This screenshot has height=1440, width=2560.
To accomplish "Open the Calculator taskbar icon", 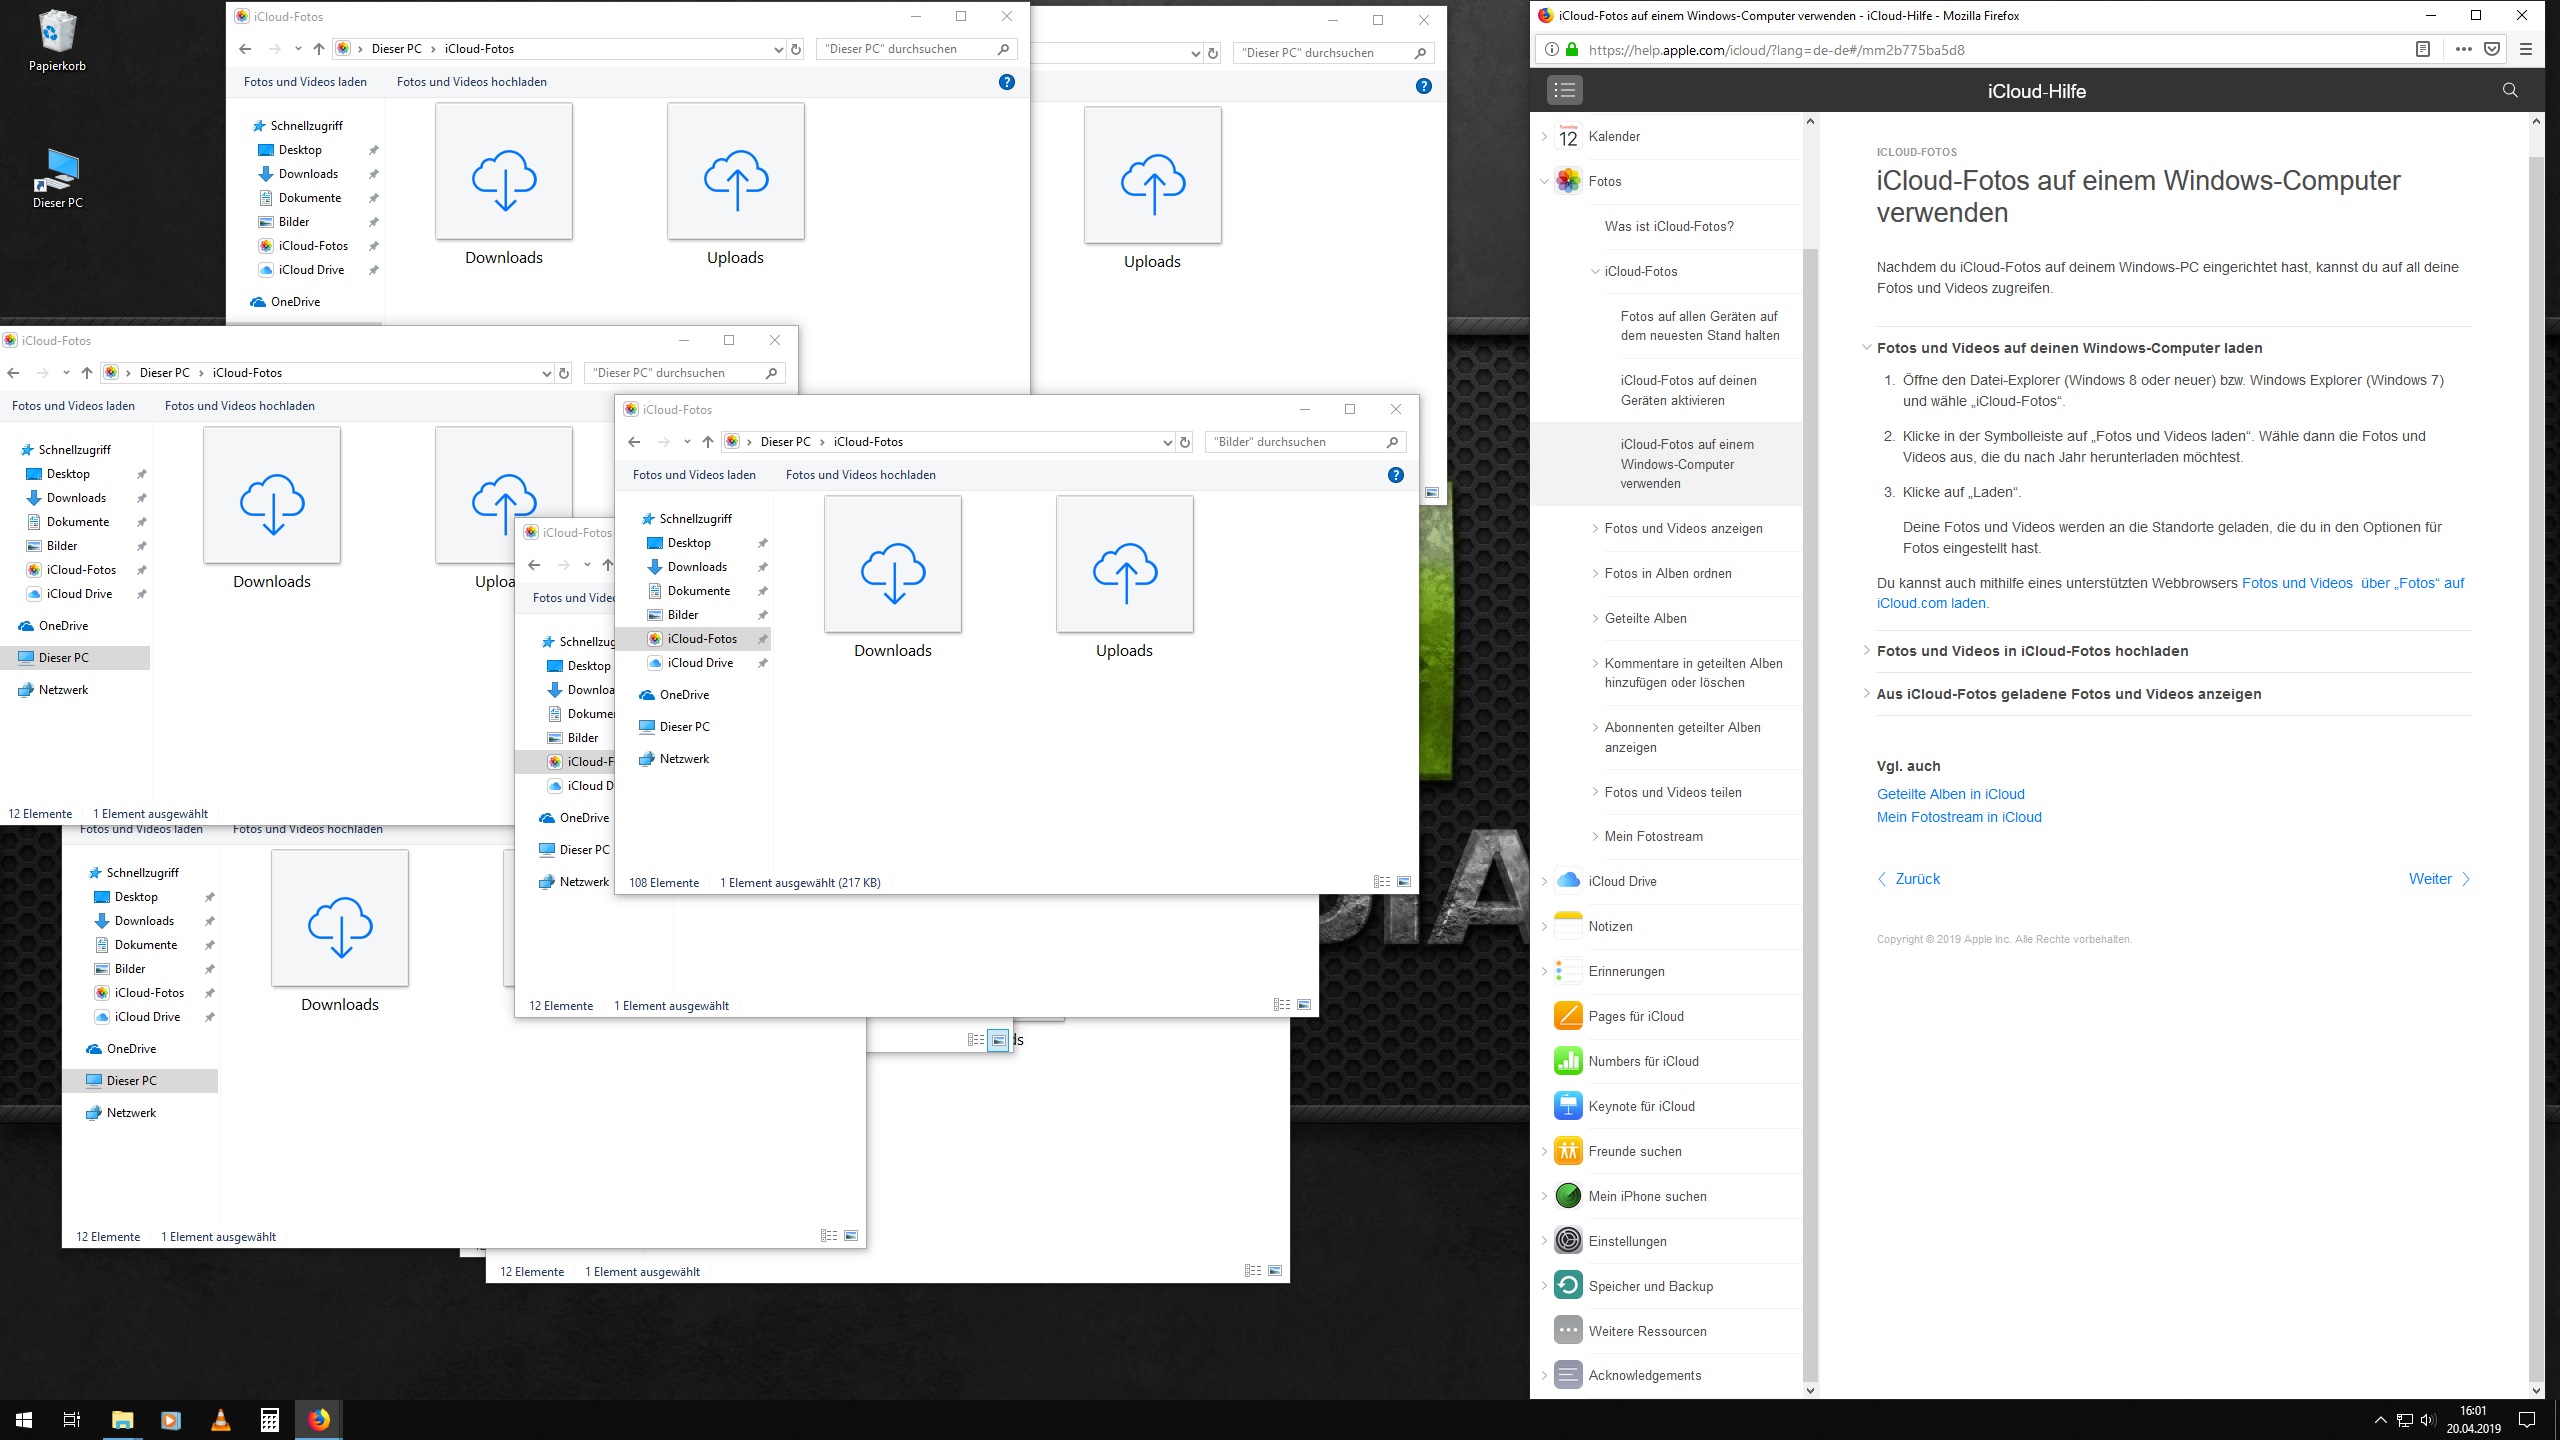I will (270, 1420).
